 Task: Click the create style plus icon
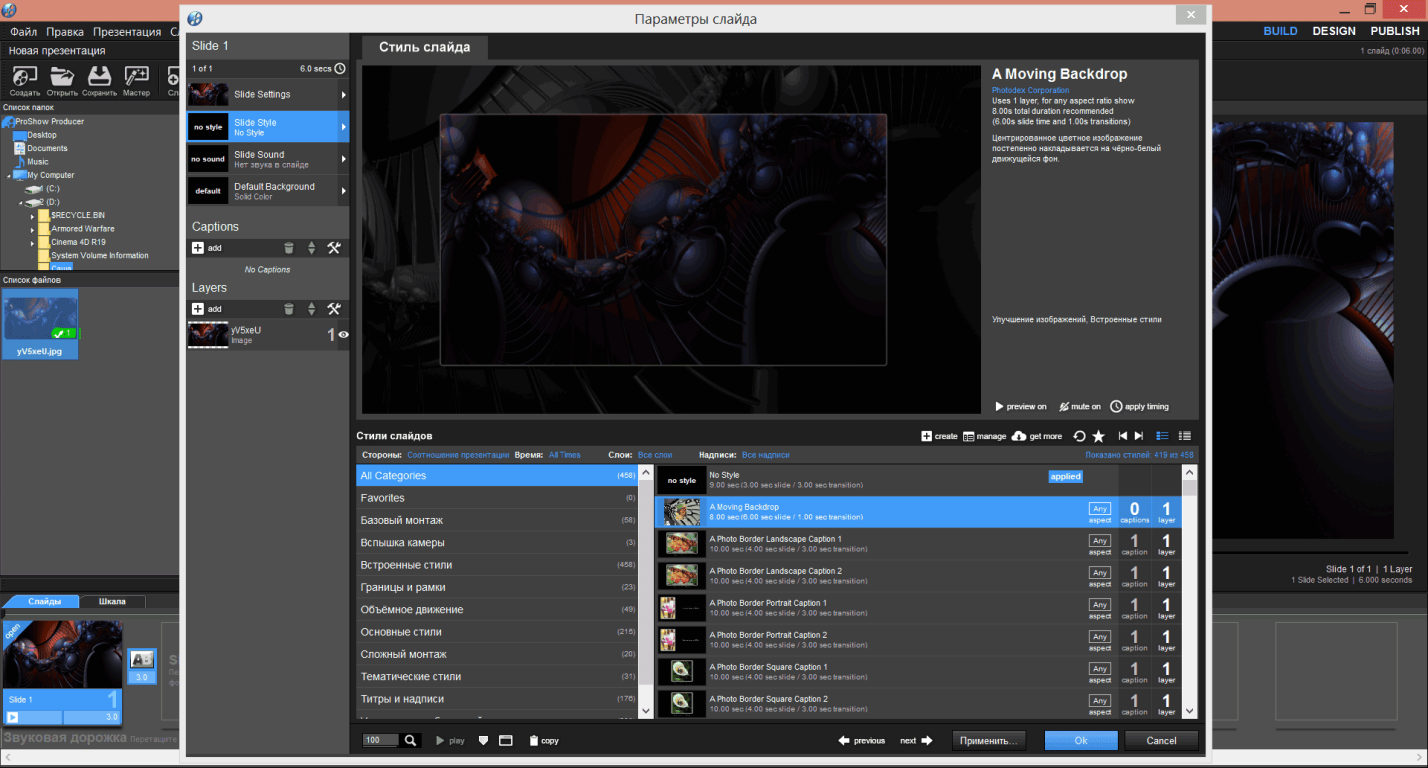(x=926, y=436)
